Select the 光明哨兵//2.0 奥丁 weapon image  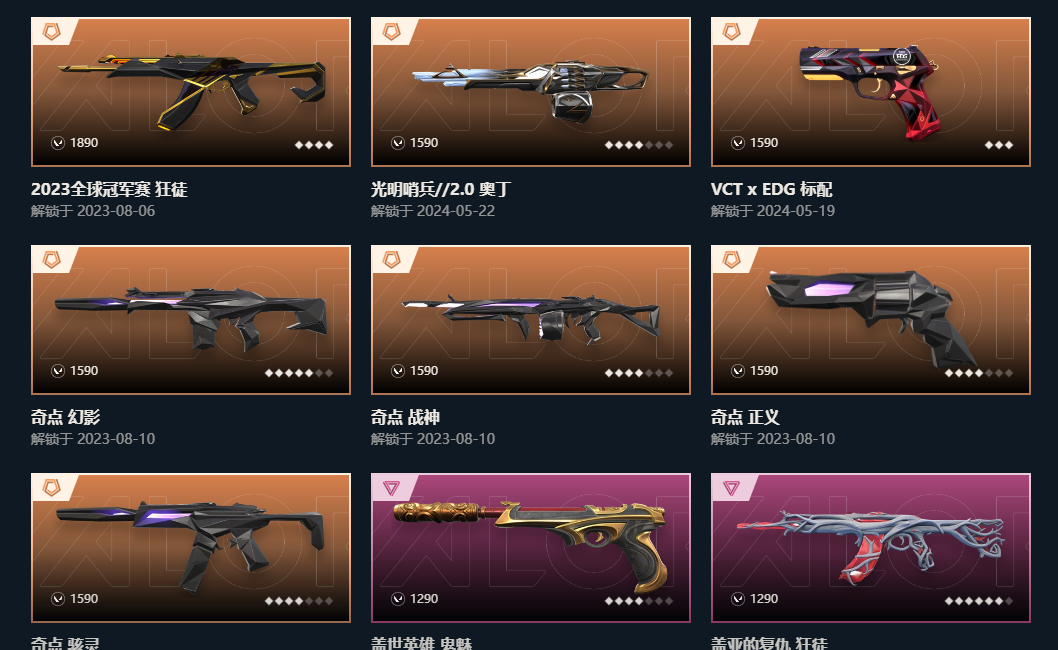pyautogui.click(x=530, y=92)
